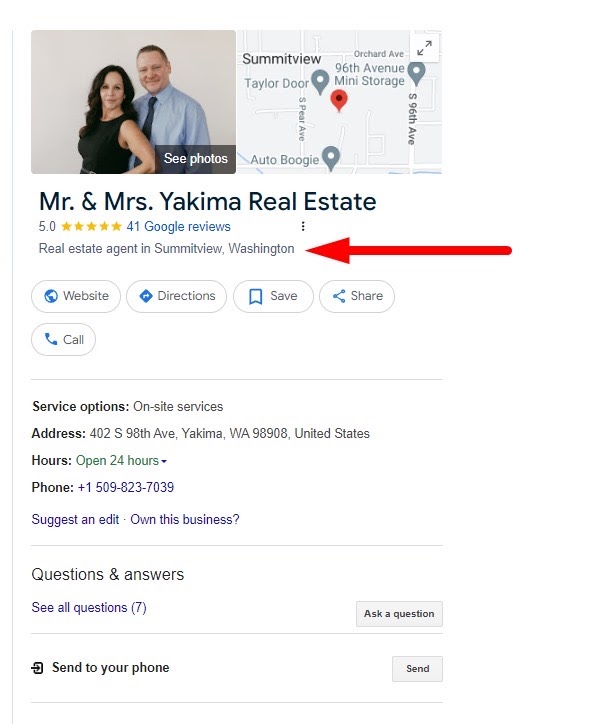Select the Auto Boogie map marker

point(331,158)
